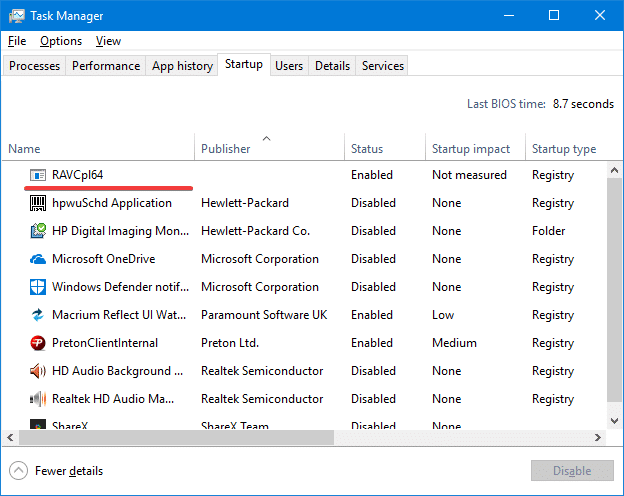Screen dimensions: 624x496
Task: Click the vertical scrollbar up arrow
Action: 614,170
